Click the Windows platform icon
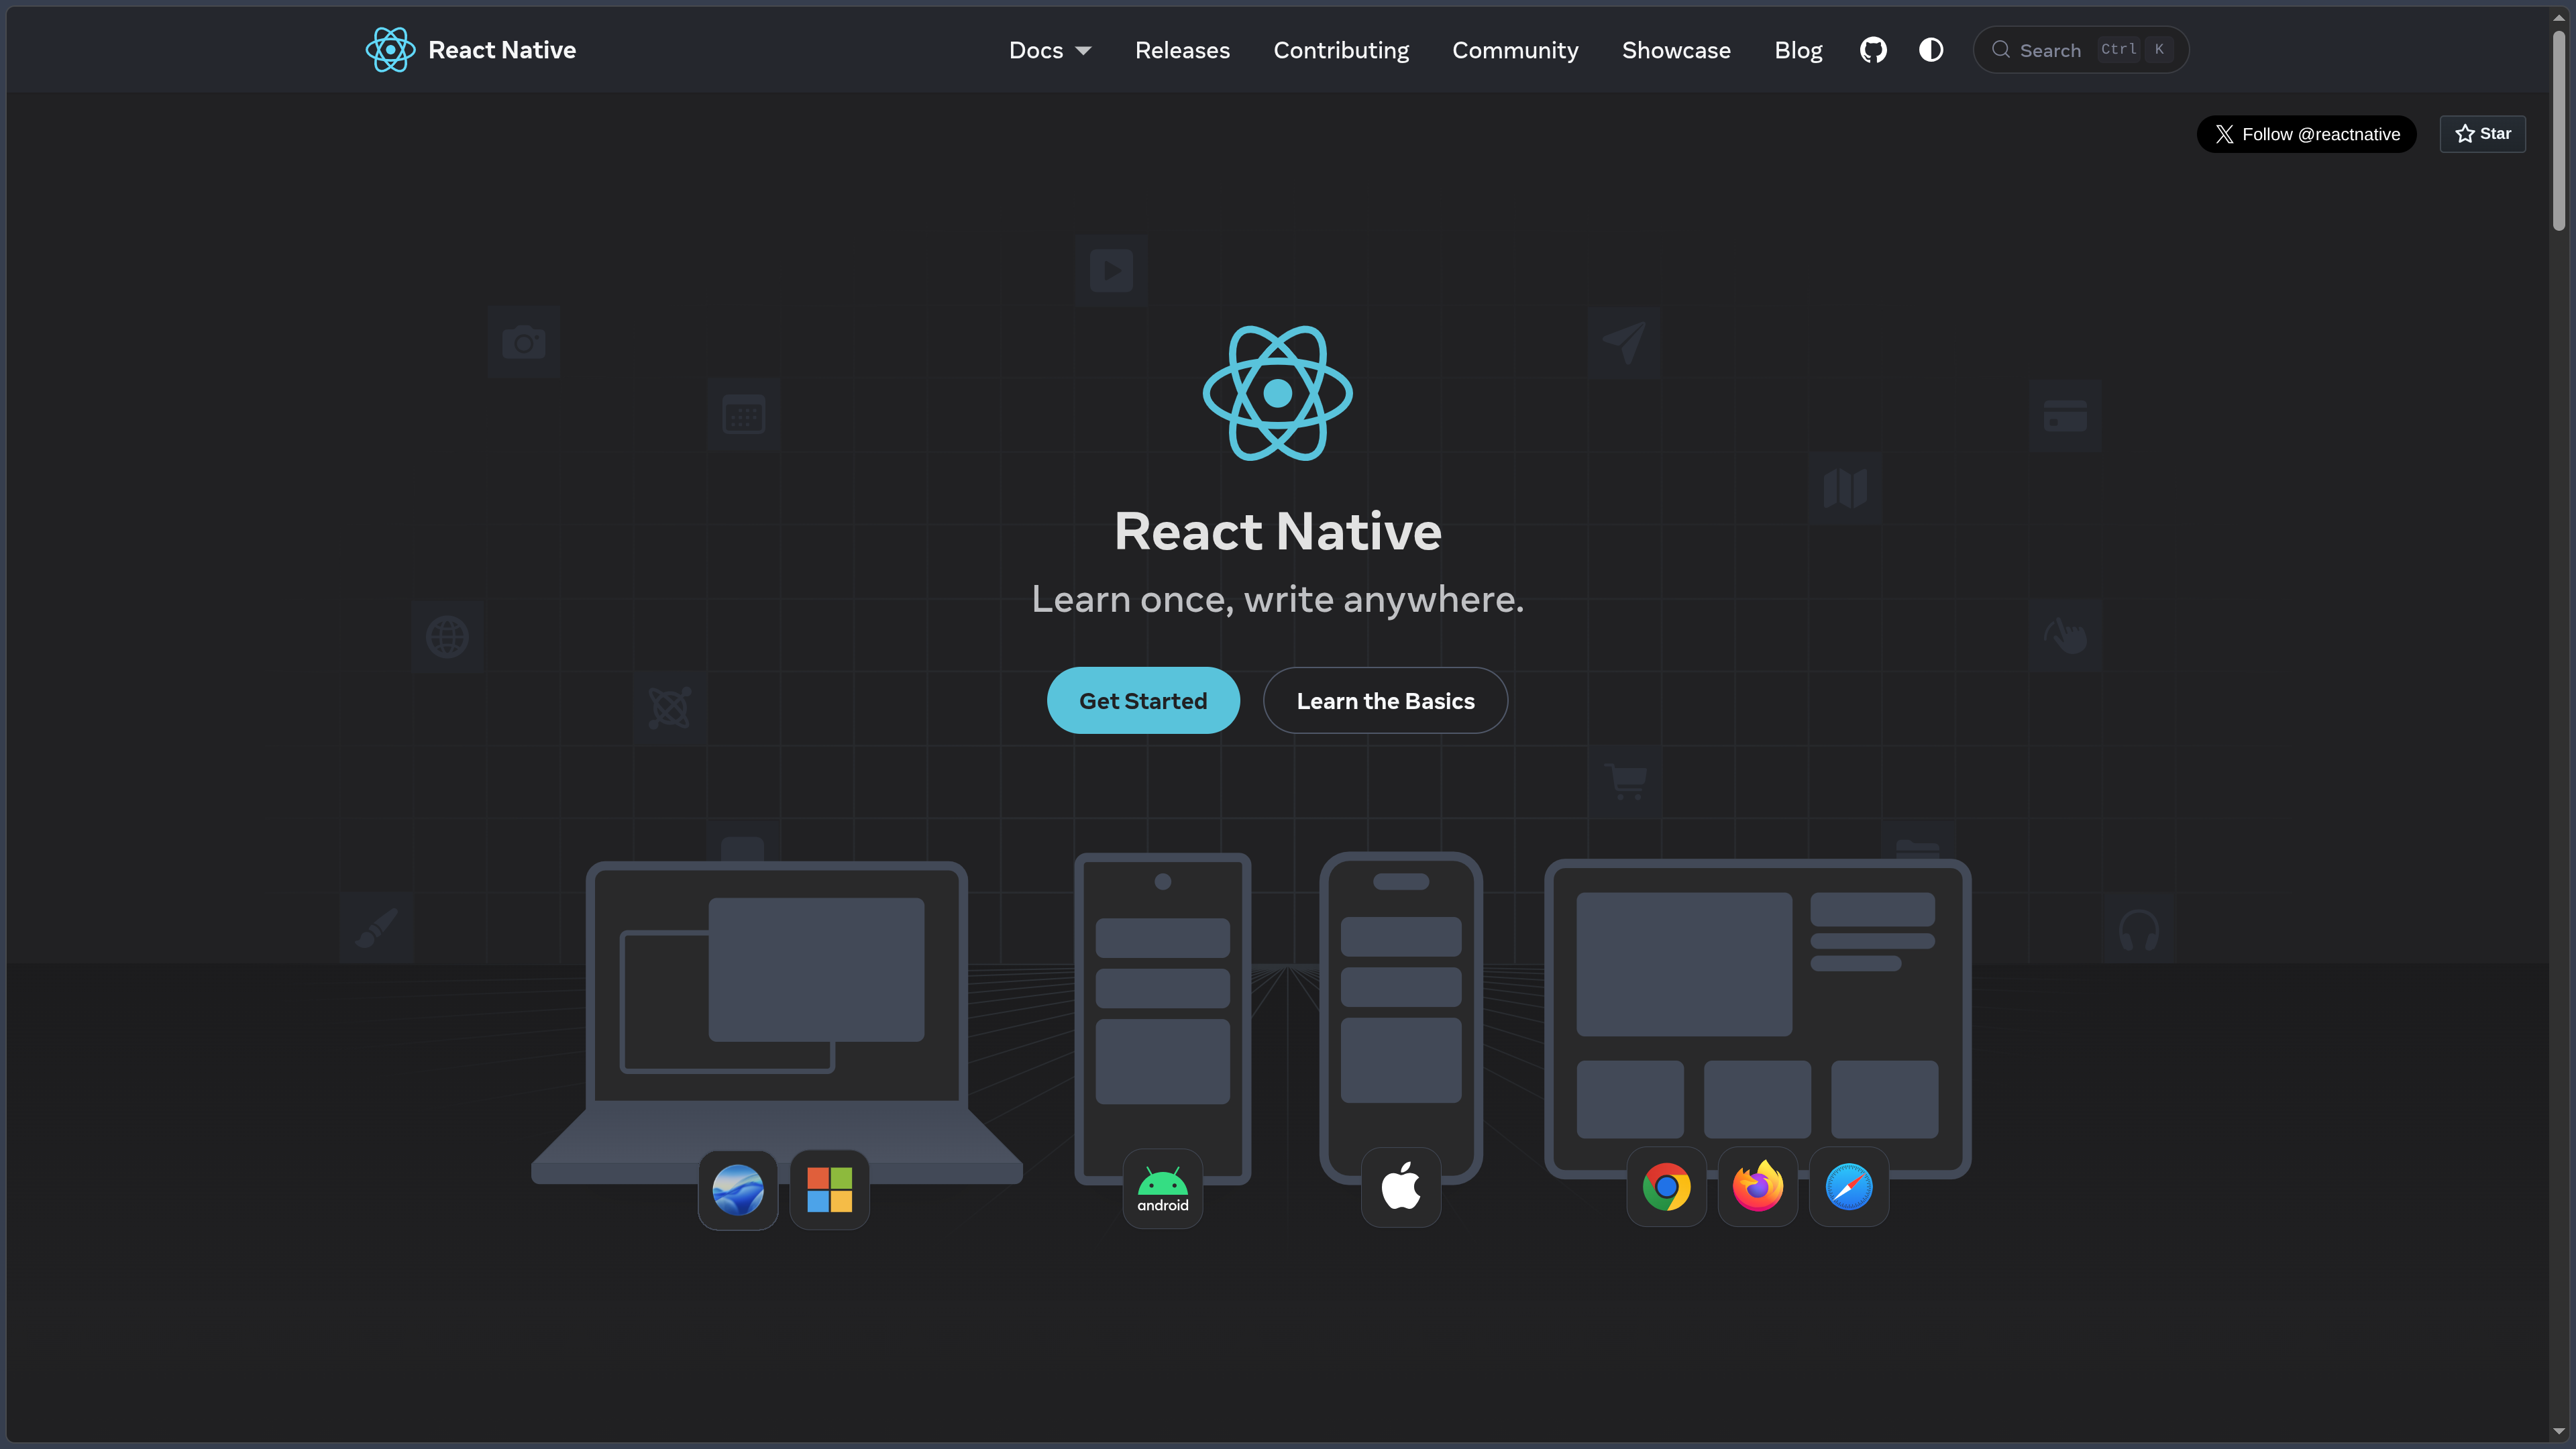 pos(830,1190)
